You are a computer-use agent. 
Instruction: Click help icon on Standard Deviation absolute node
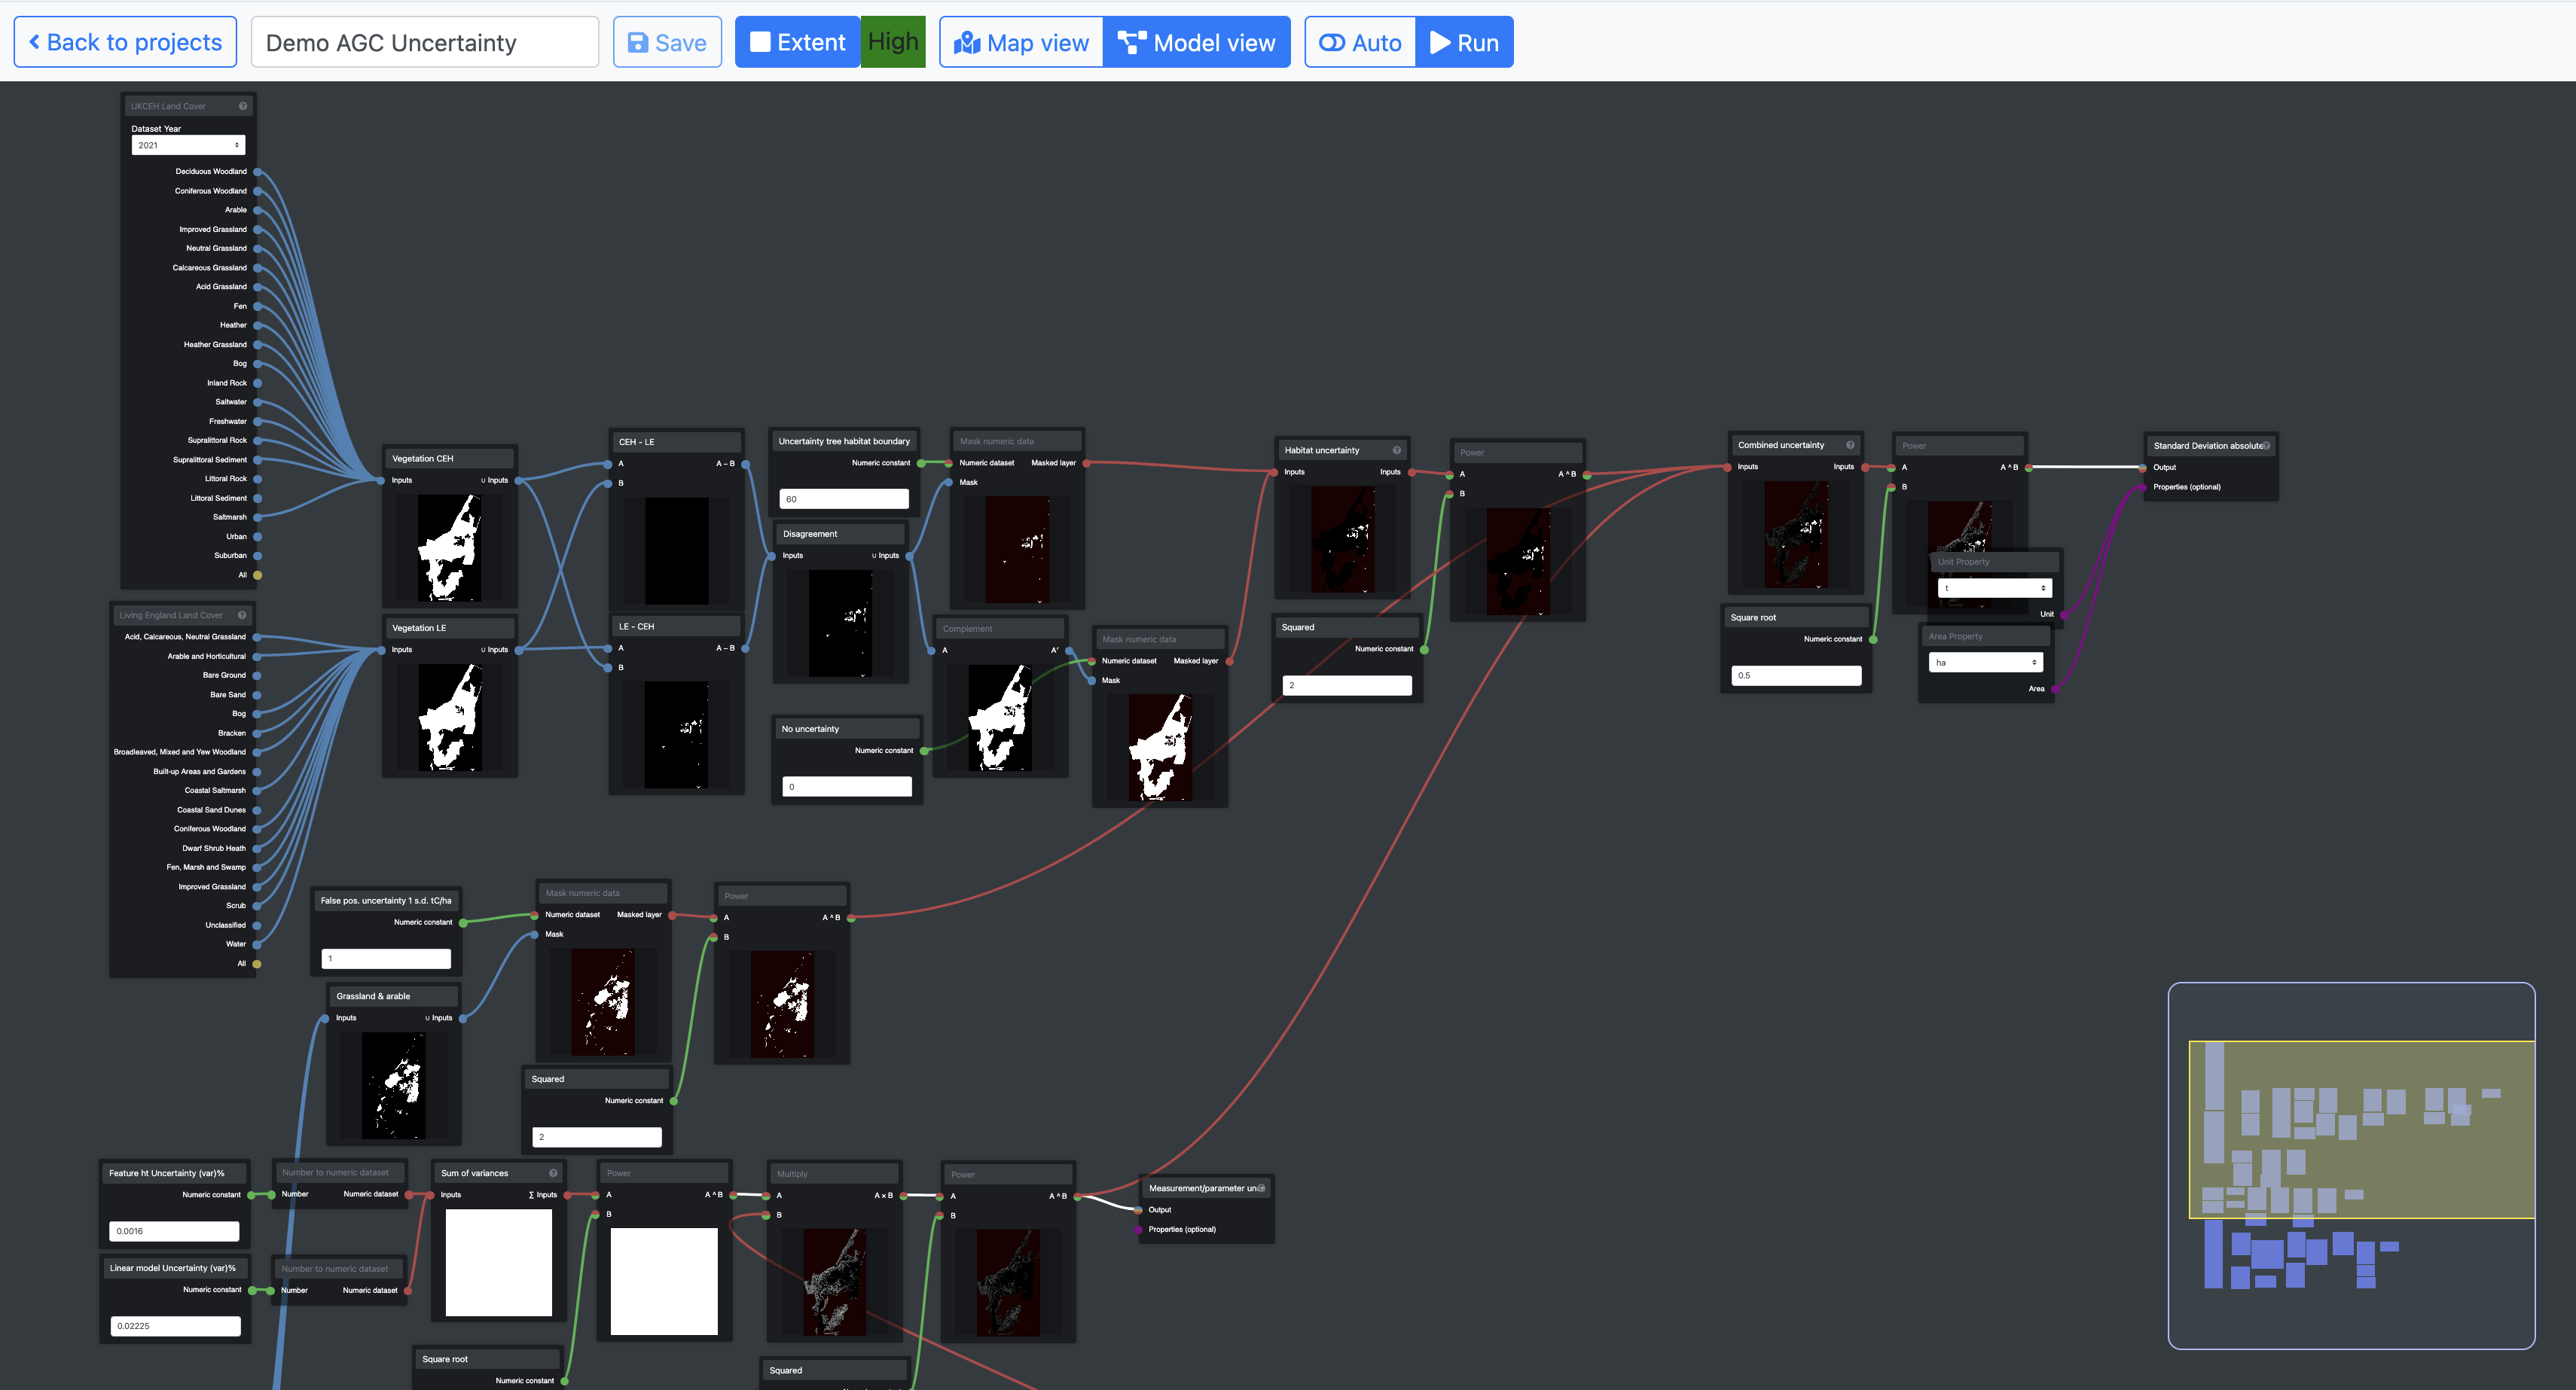point(2265,446)
